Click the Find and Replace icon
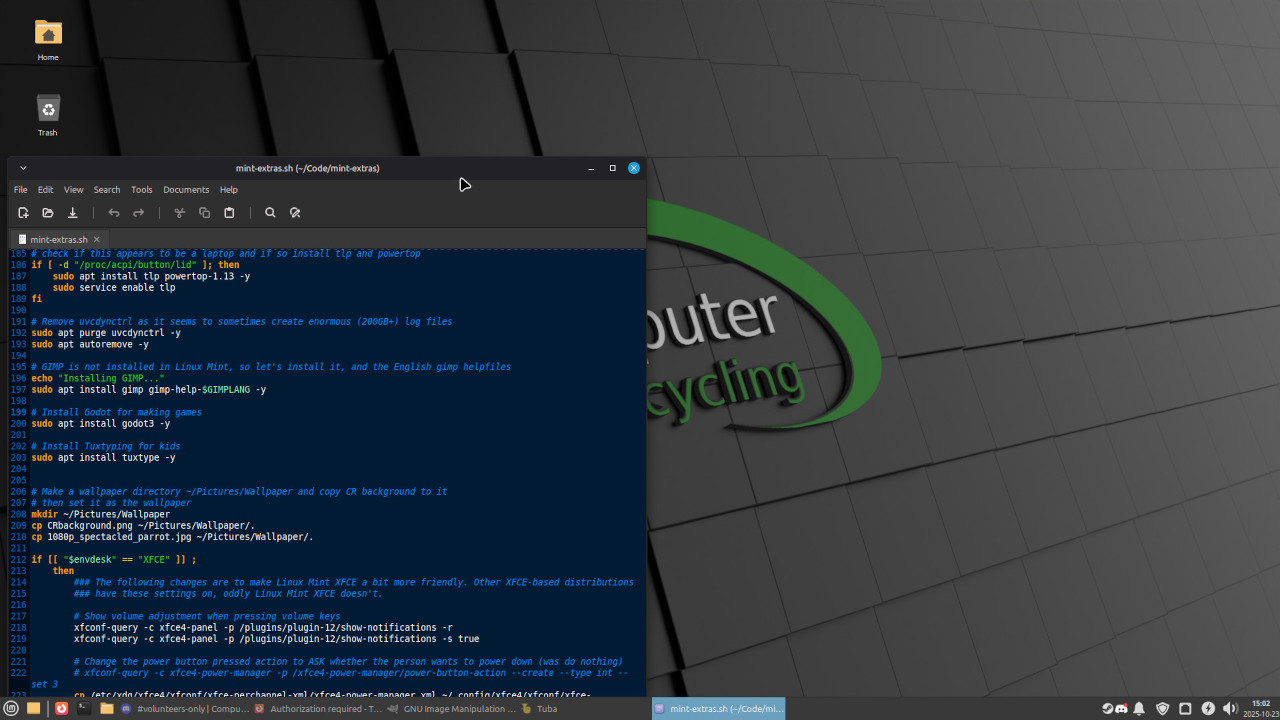The height and width of the screenshot is (720, 1280). pos(295,213)
